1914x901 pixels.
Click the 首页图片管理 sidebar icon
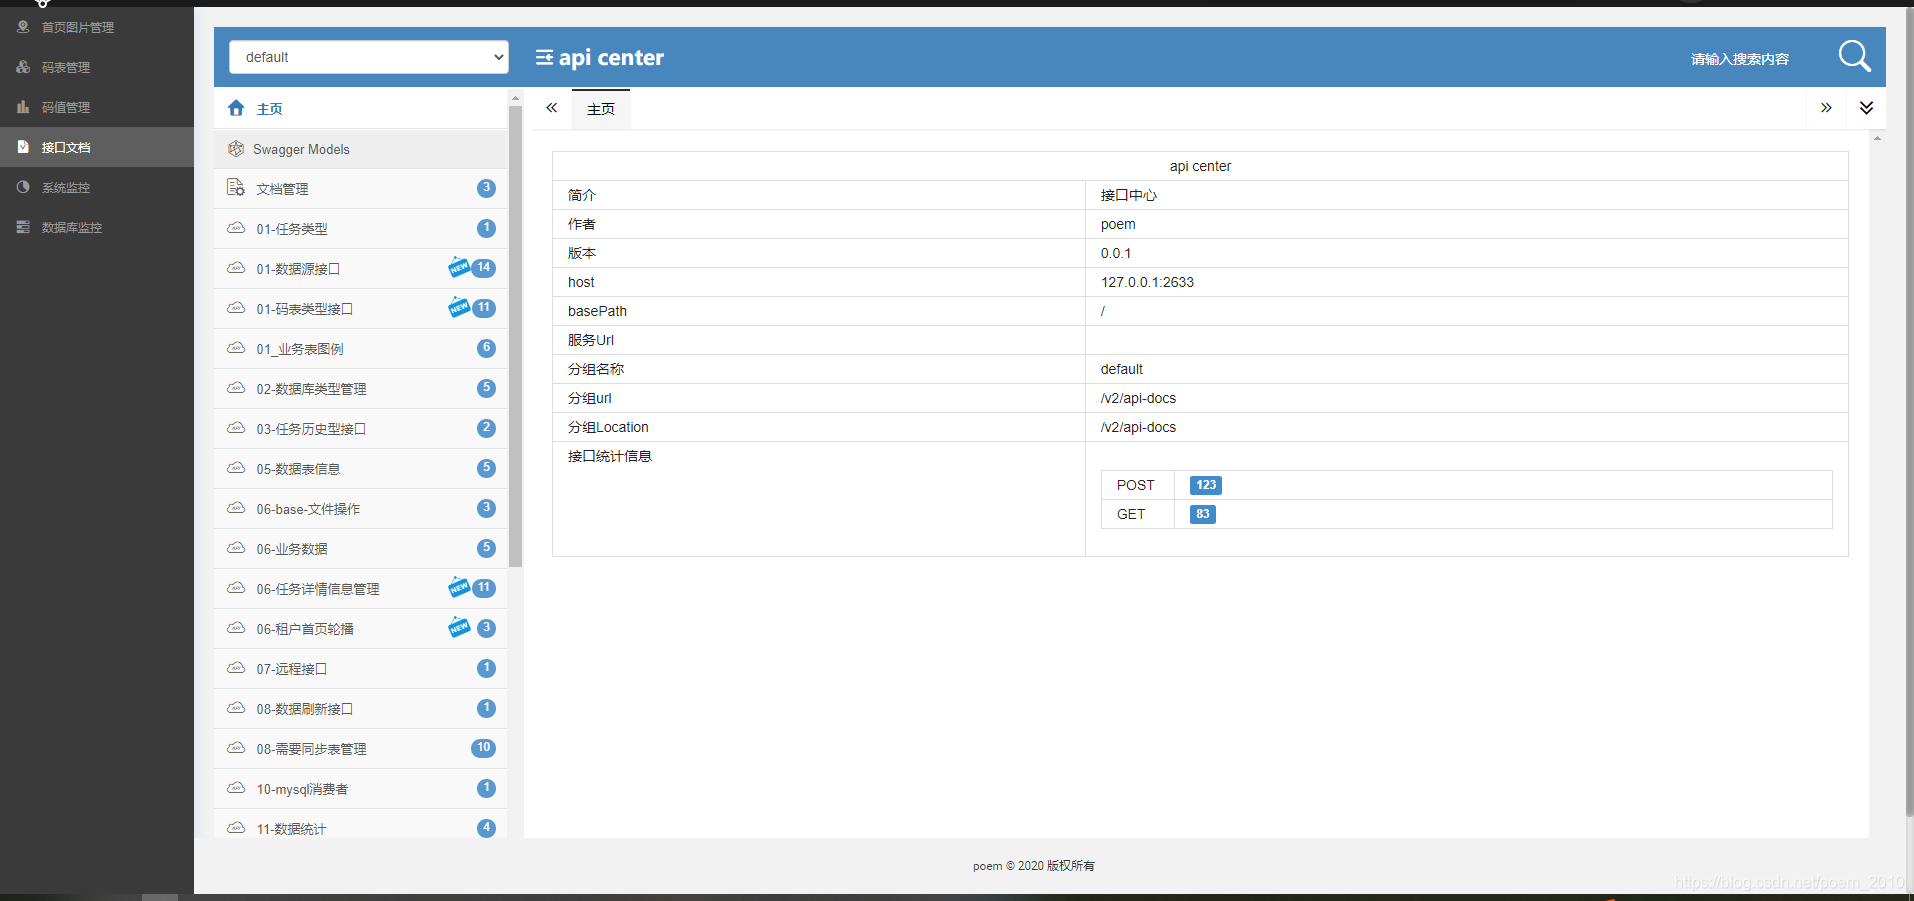point(23,27)
